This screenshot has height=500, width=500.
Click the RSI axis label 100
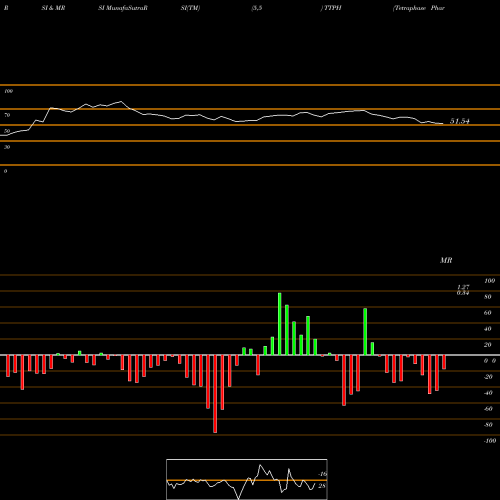click(x=8, y=91)
